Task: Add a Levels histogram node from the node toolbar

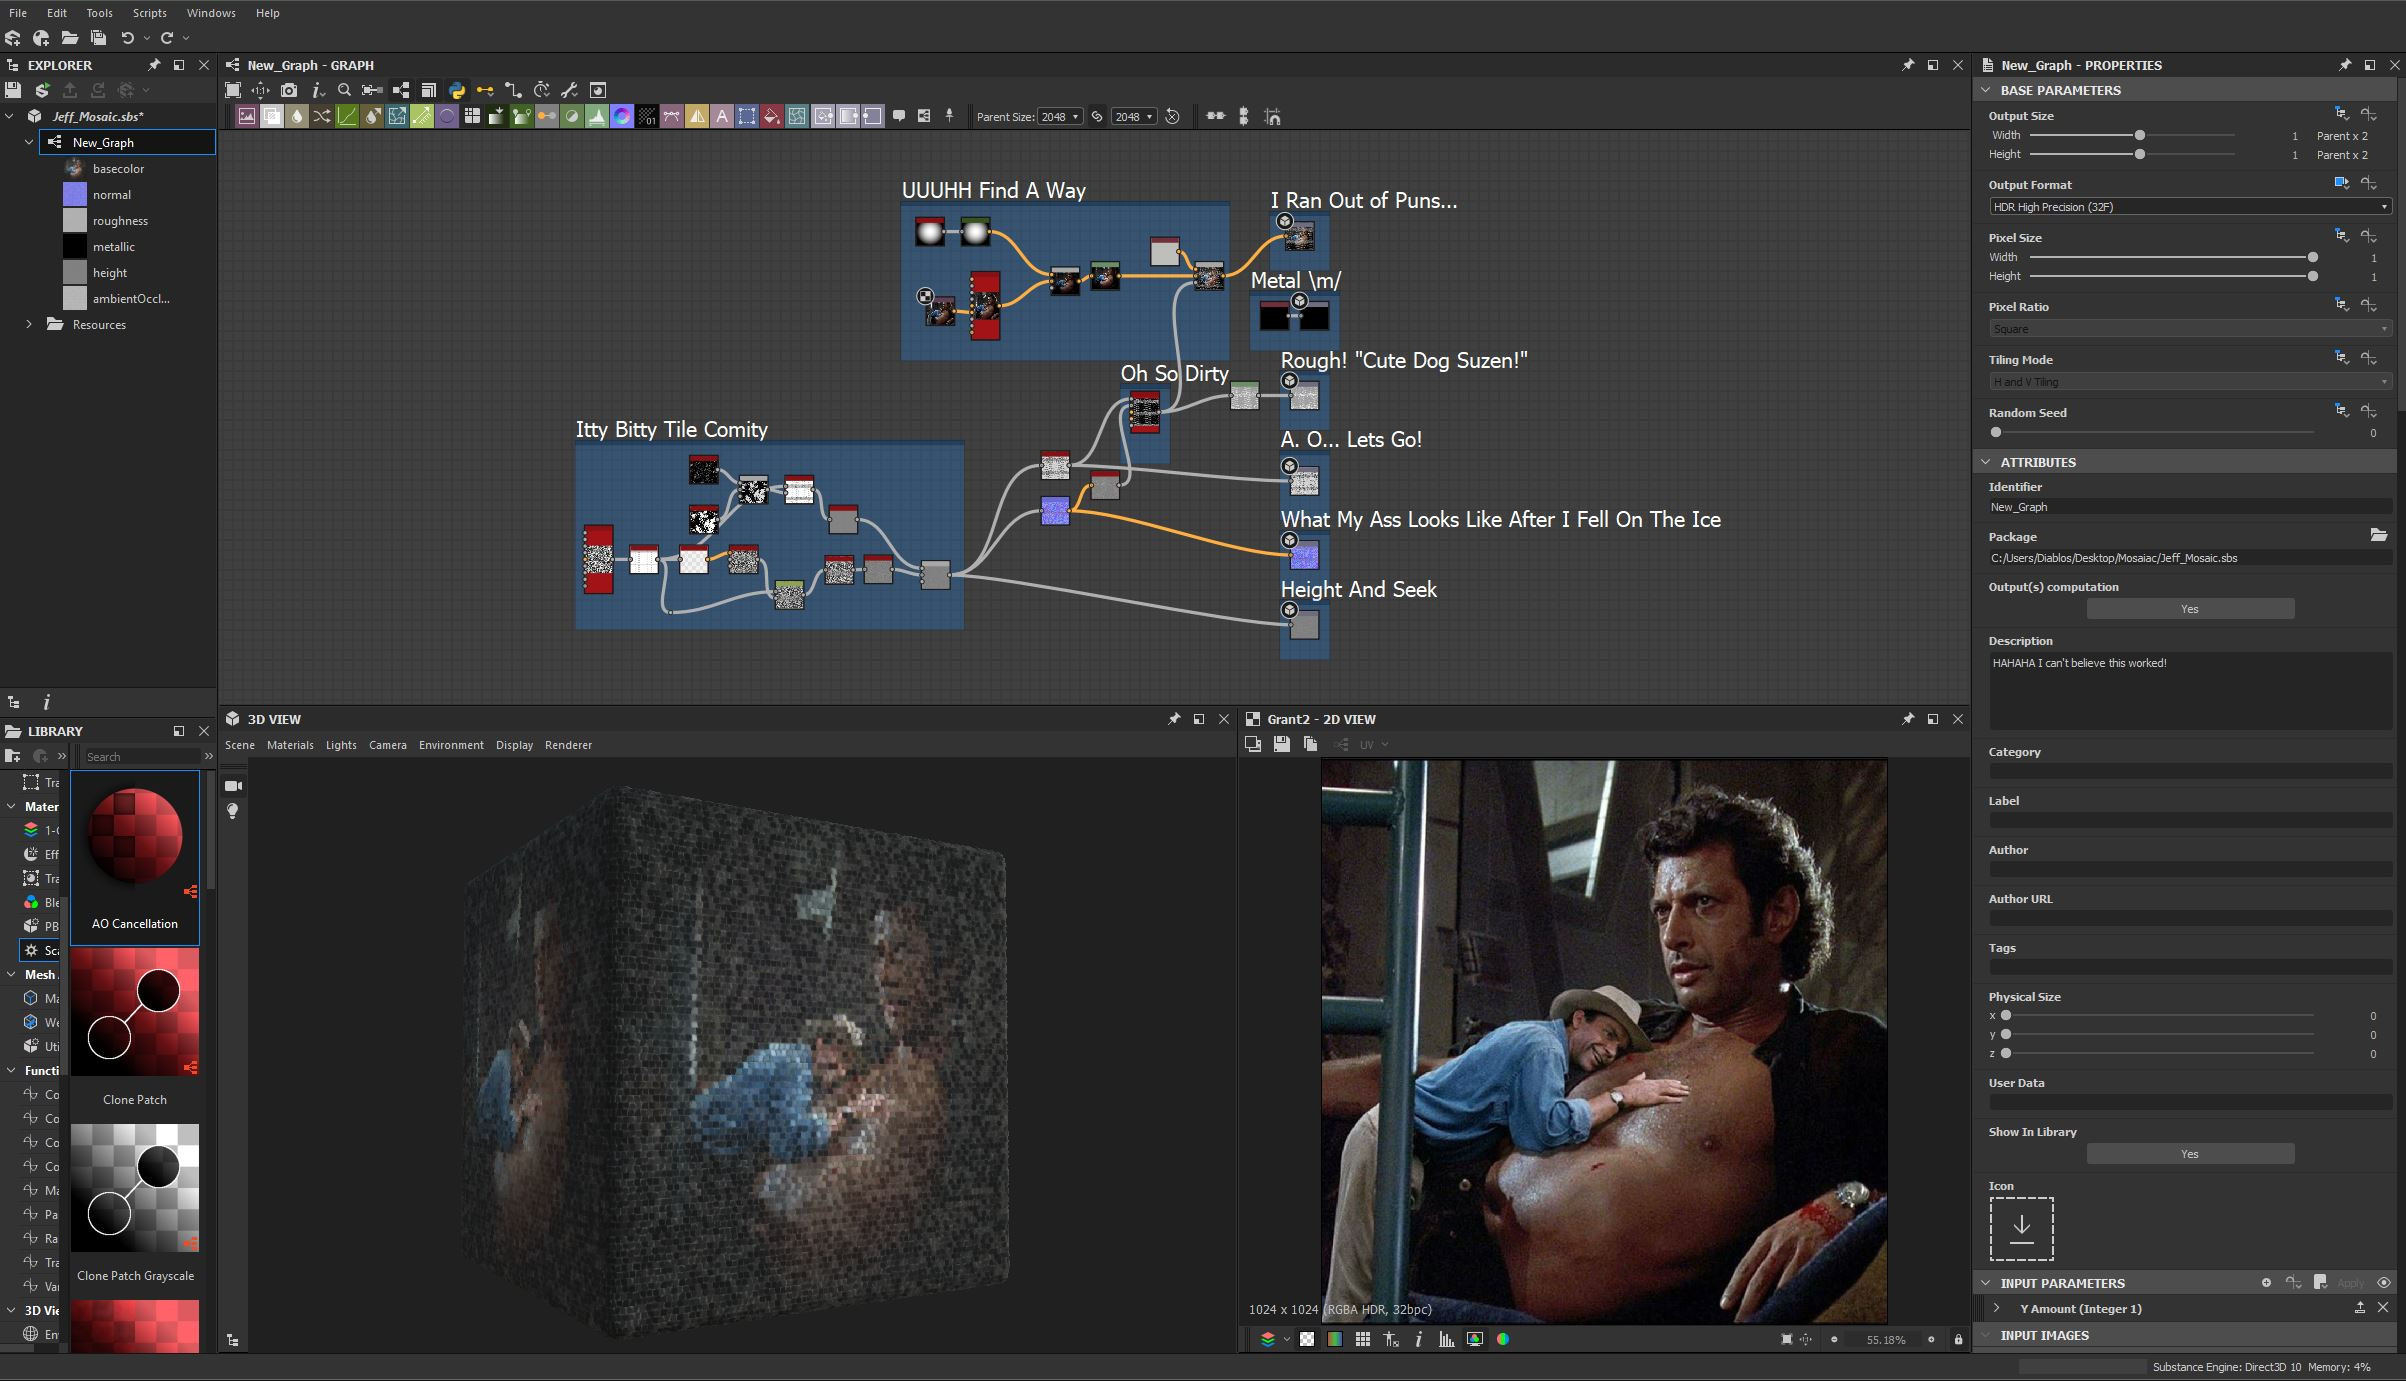Action: 597,116
